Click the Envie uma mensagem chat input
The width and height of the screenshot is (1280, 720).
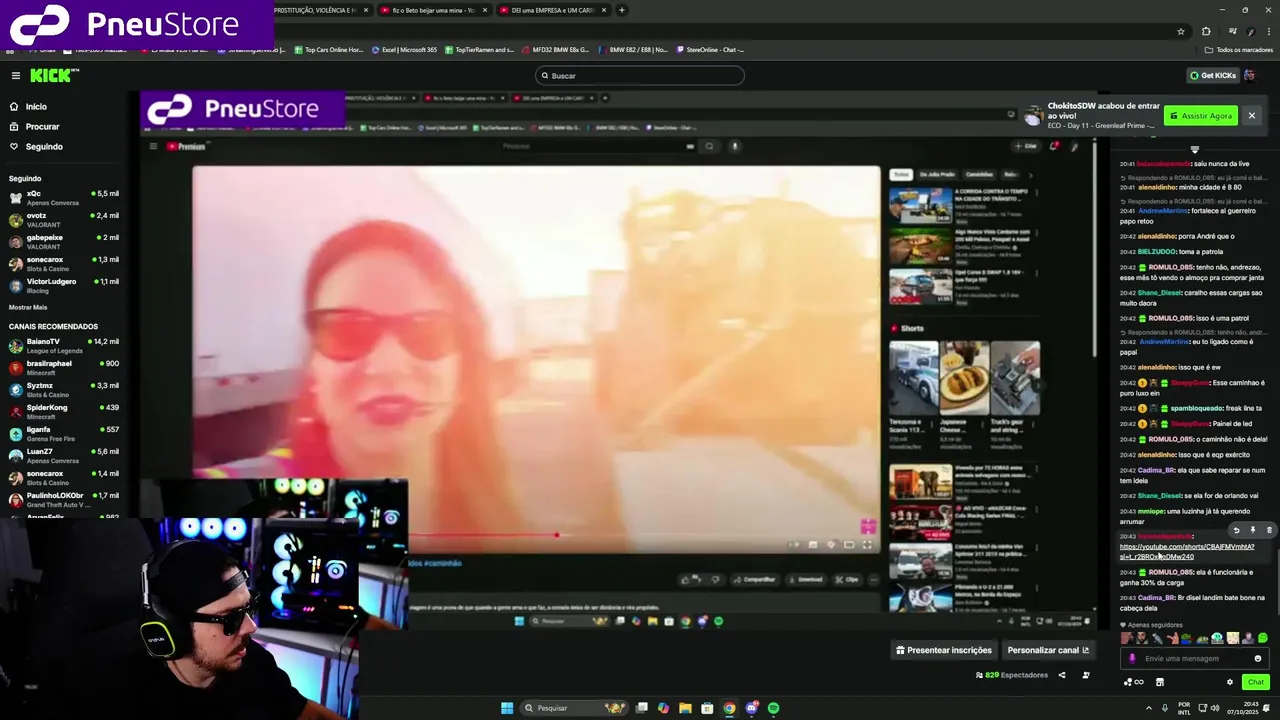tap(1195, 658)
